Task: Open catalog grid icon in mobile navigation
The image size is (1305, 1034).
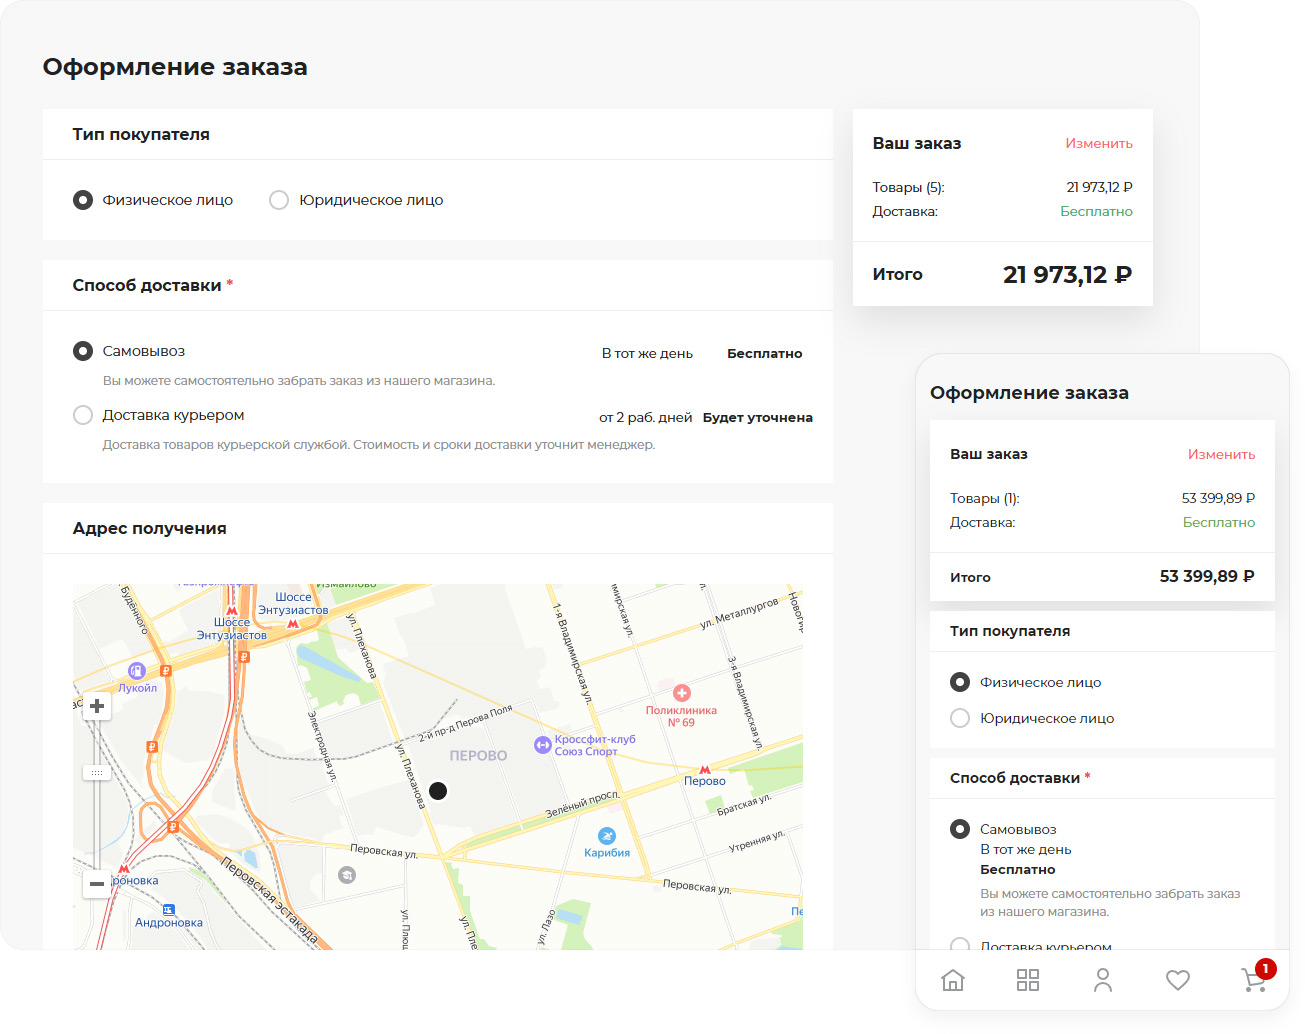Action: [x=1028, y=980]
